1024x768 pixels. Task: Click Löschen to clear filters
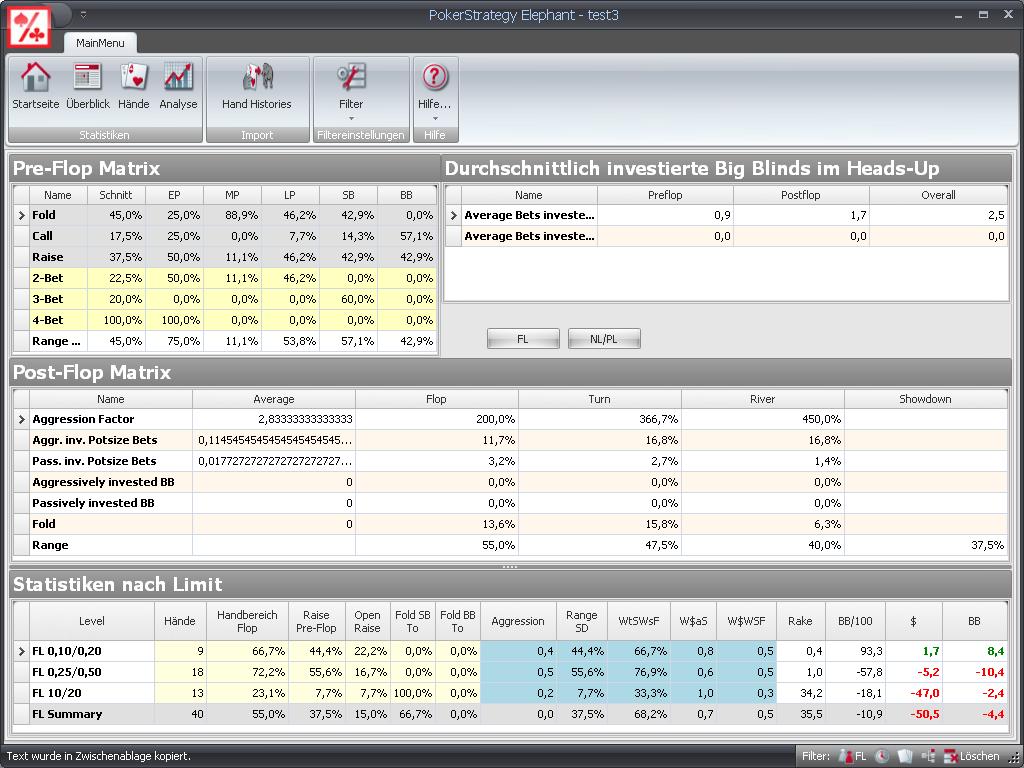pyautogui.click(x=972, y=756)
